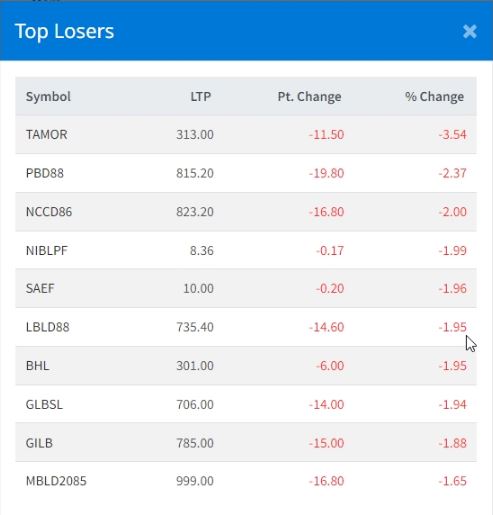Click the Top Losers title text
The image size is (493, 515).
[64, 32]
